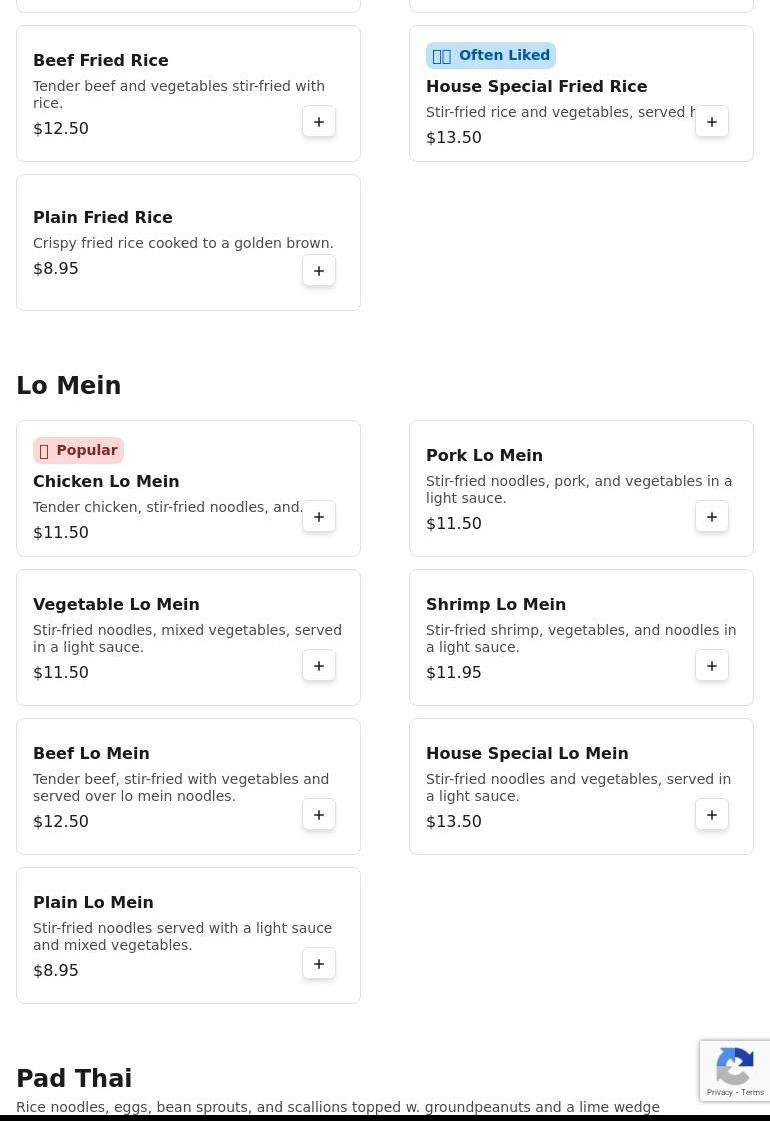Open House Special Fried Rice title
This screenshot has width=770, height=1121.
tap(536, 86)
